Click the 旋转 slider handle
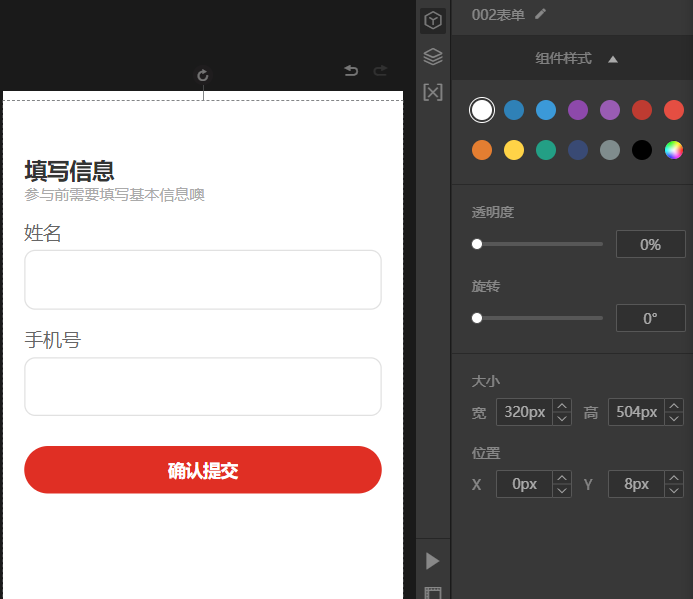Image resolution: width=693 pixels, height=599 pixels. [x=476, y=318]
